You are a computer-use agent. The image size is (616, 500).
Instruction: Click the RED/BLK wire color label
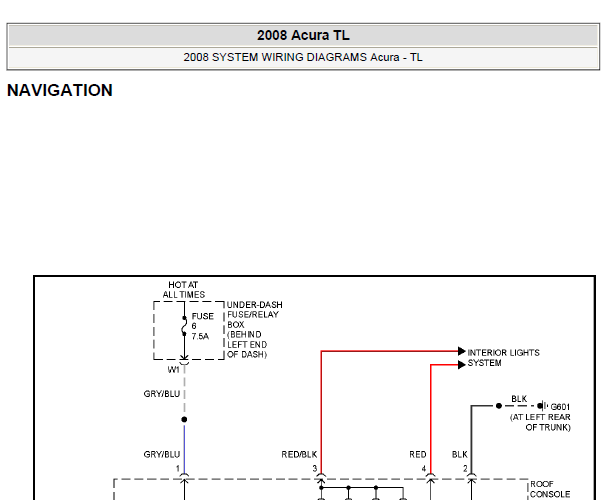[x=299, y=454]
